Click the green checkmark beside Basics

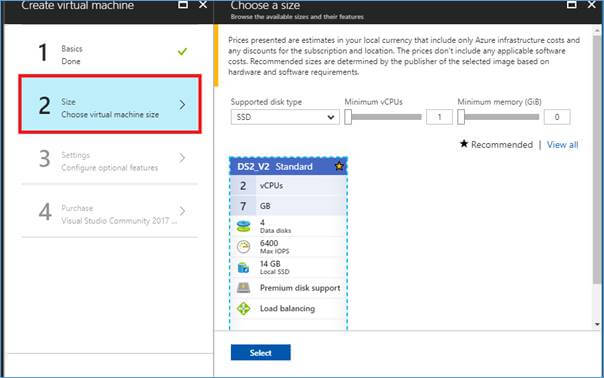click(183, 51)
